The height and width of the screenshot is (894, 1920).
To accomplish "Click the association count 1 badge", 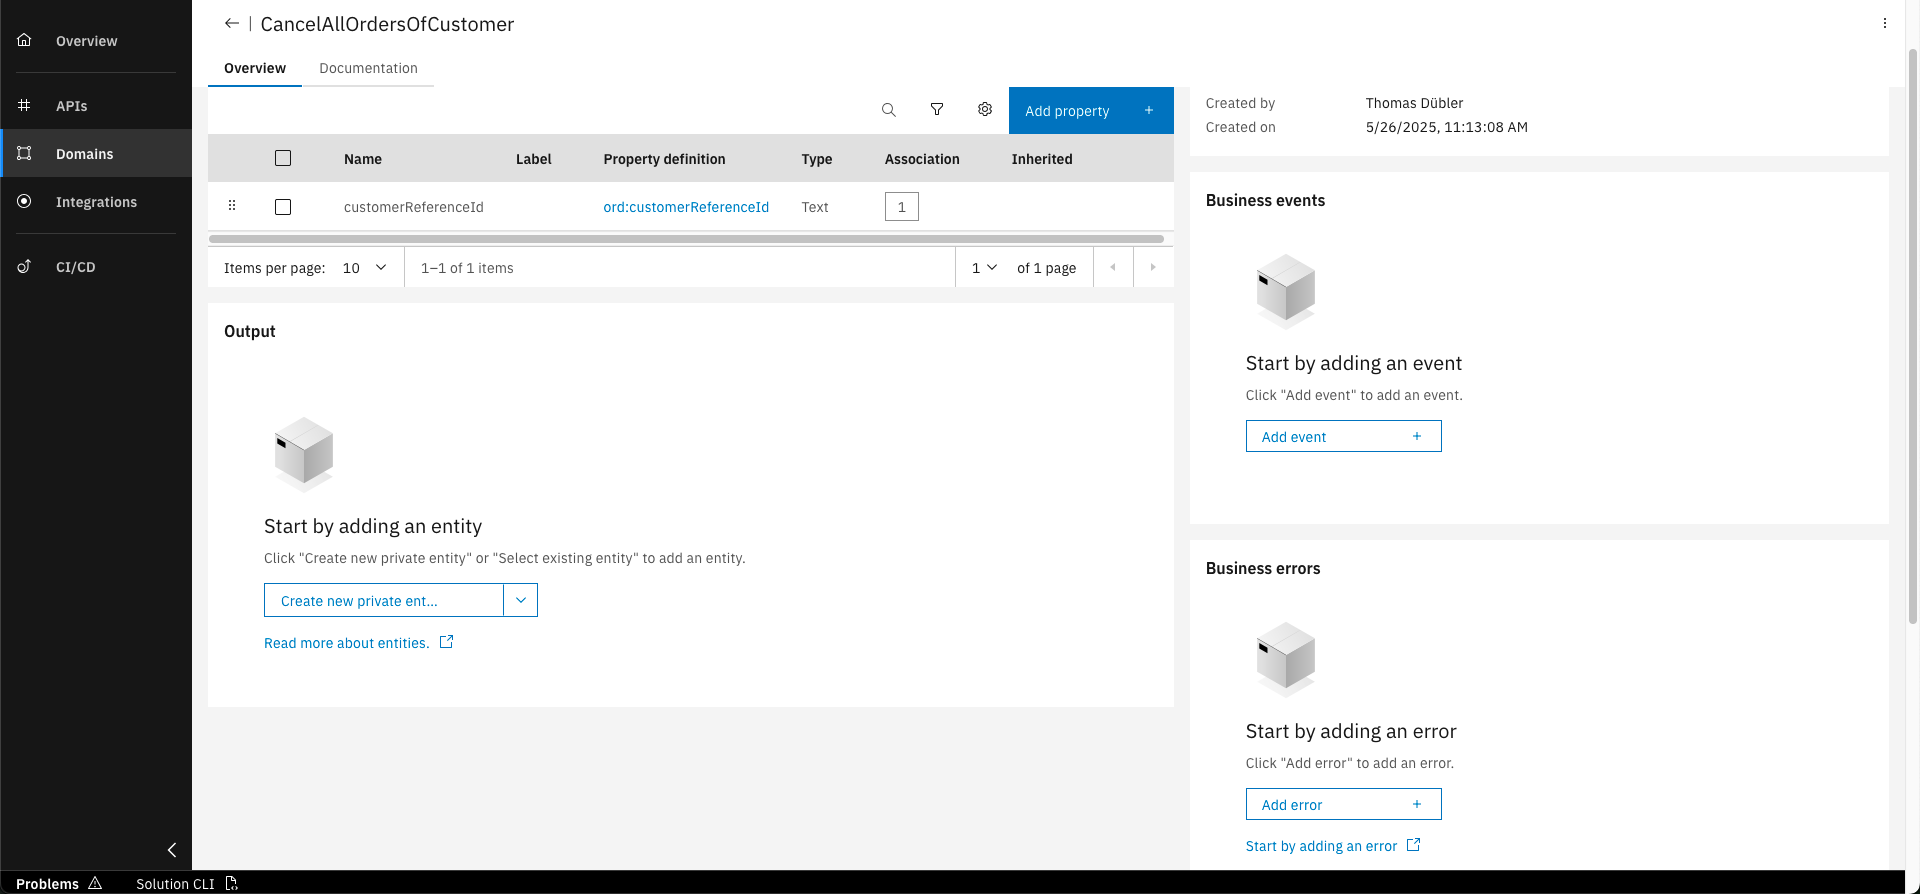I will pyautogui.click(x=901, y=206).
